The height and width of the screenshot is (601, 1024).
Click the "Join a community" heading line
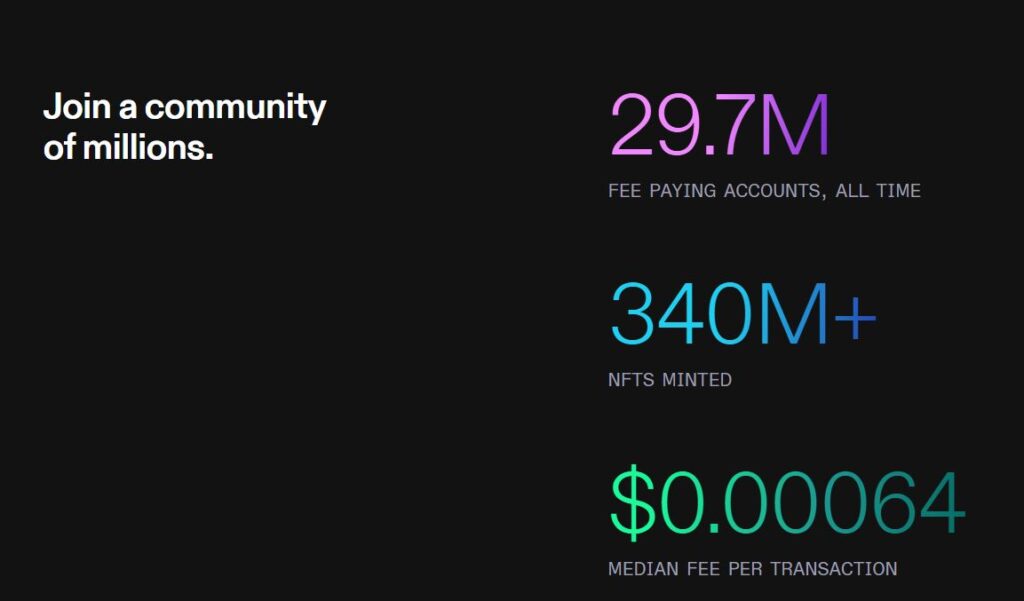[184, 107]
